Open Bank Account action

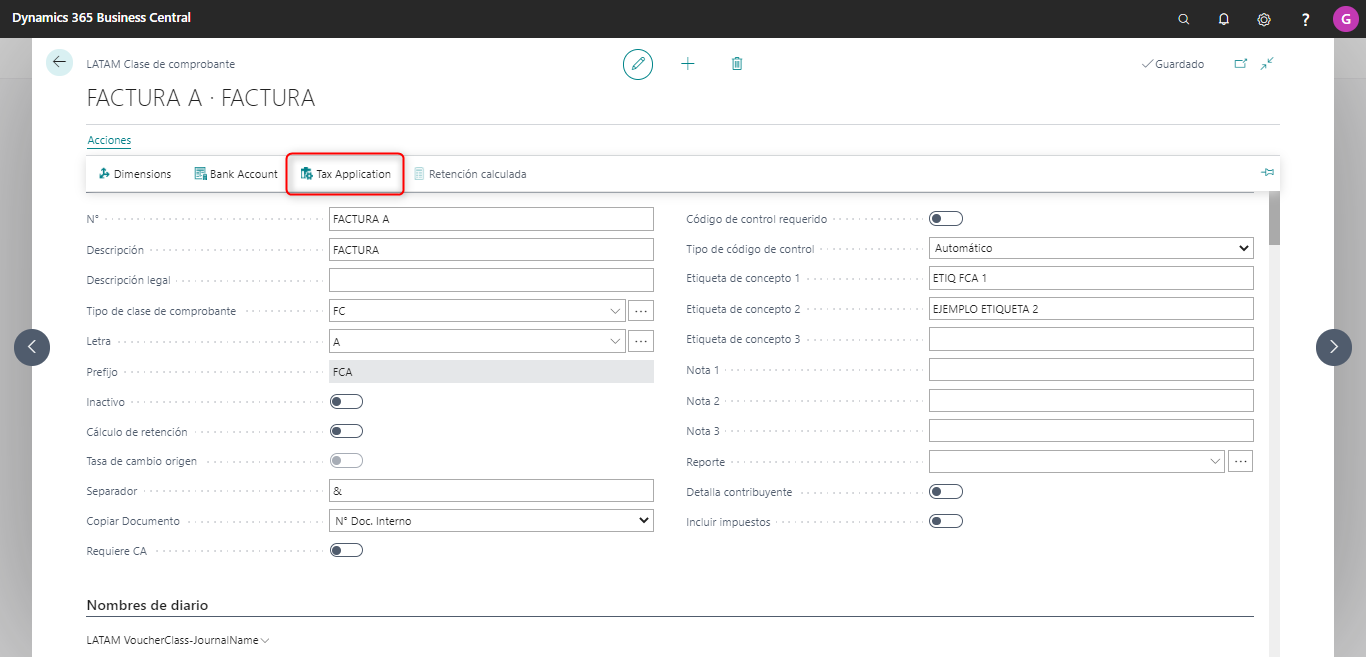pyautogui.click(x=236, y=174)
